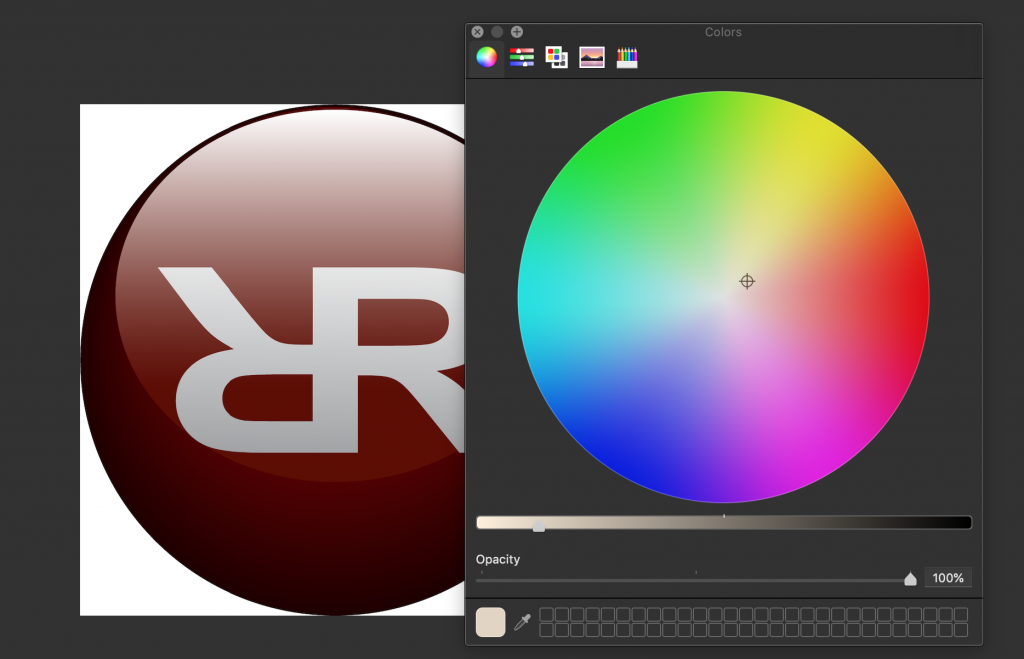This screenshot has width=1024, height=659.
Task: Click the current color well swatch
Action: click(x=490, y=622)
